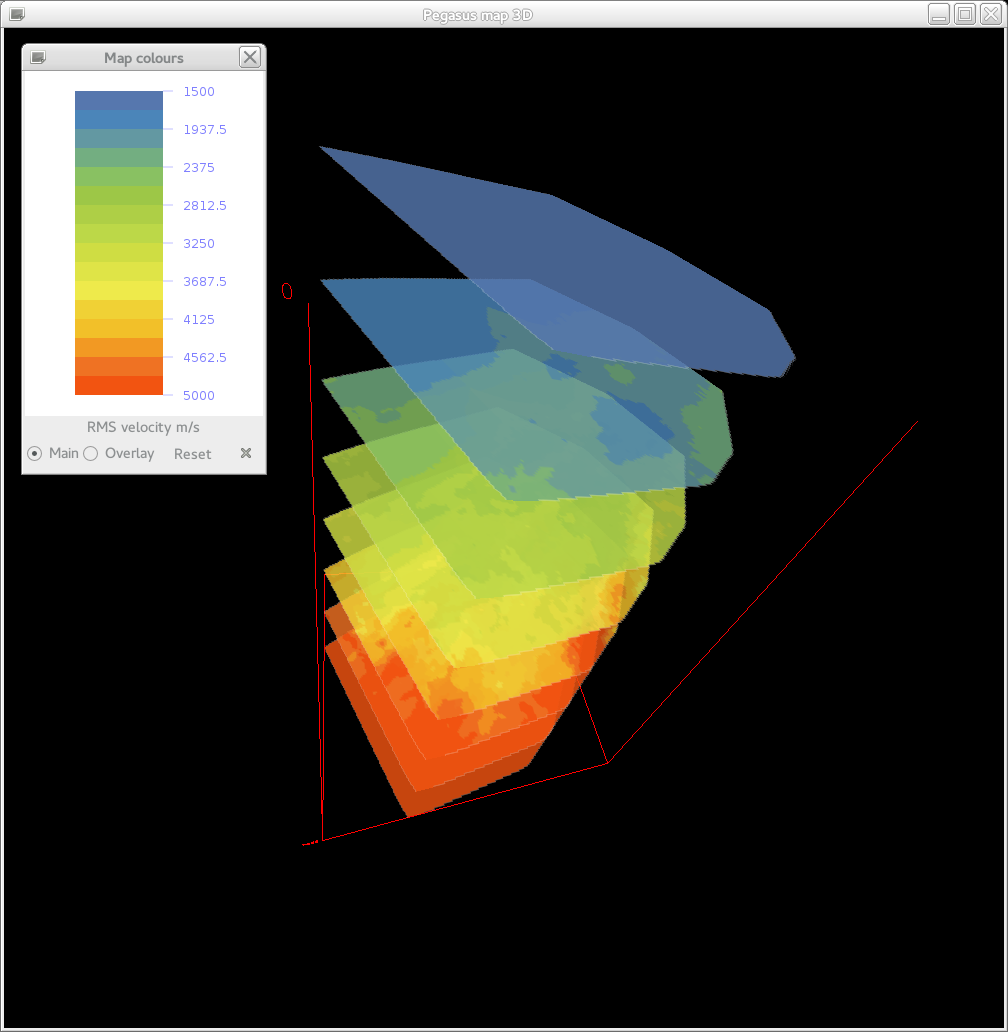
Task: Click the small X icon beside Reset
Action: [246, 453]
